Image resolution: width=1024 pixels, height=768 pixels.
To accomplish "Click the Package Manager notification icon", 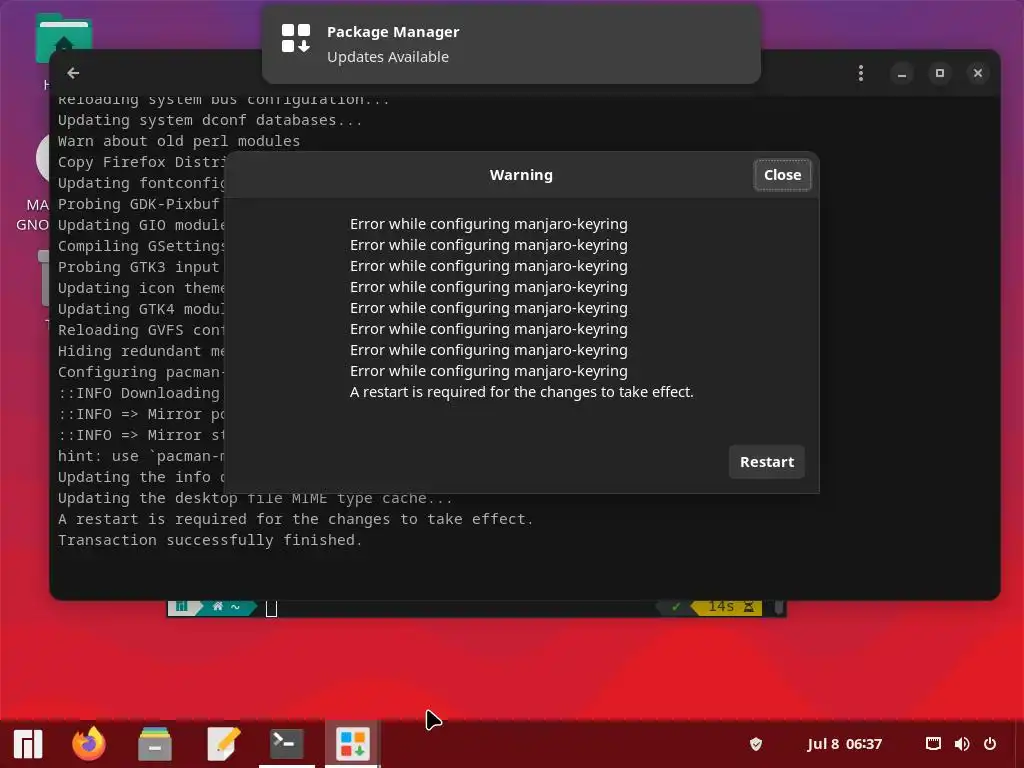I will (x=296, y=38).
